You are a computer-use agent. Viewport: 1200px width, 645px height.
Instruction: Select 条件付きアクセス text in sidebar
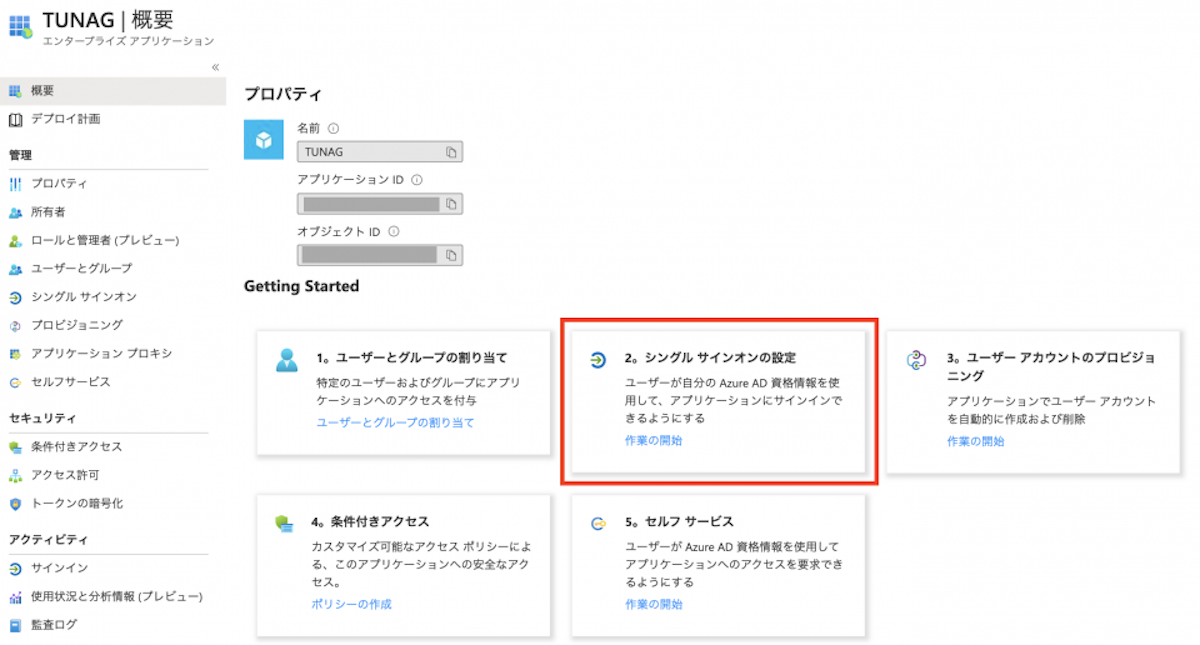click(77, 446)
